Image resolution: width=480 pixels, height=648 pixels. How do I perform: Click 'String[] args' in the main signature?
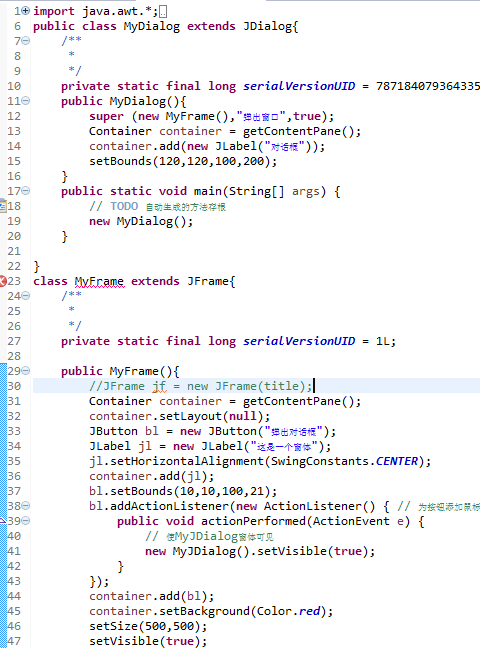pos(274,191)
